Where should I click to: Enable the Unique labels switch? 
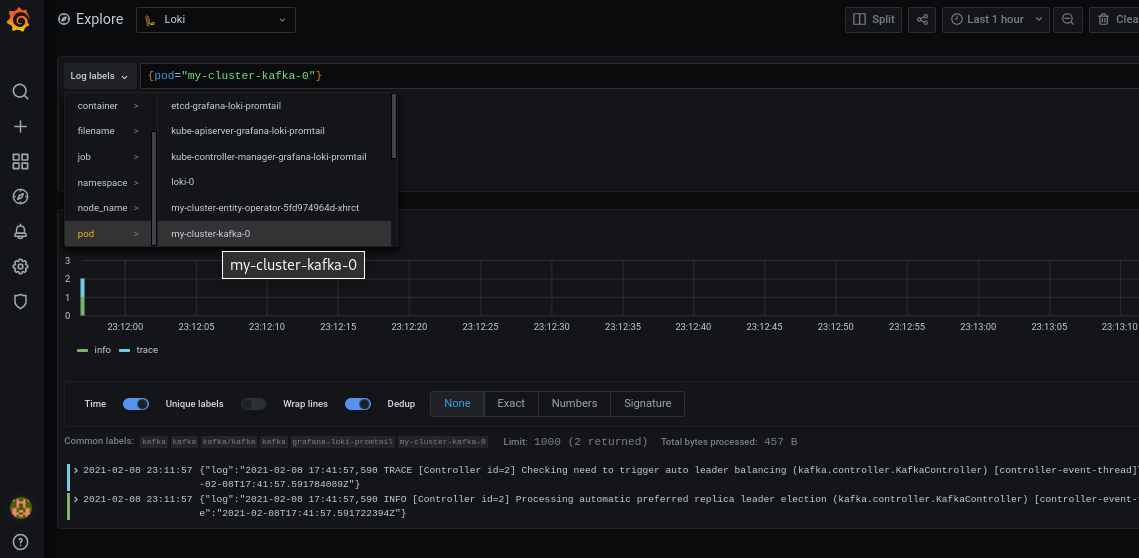253,404
